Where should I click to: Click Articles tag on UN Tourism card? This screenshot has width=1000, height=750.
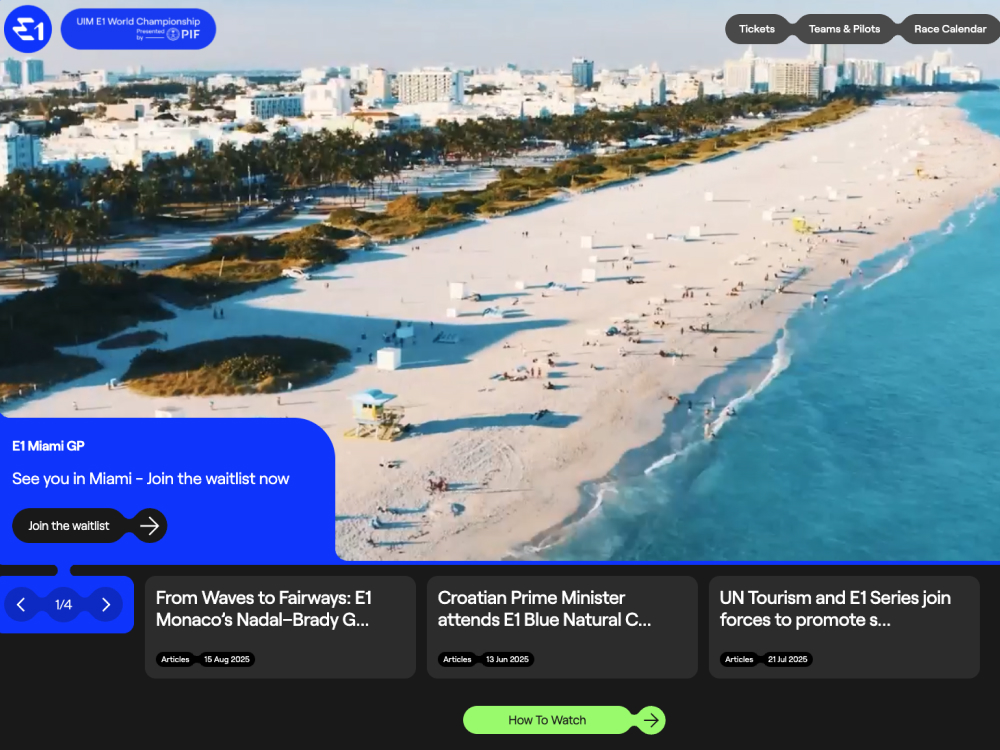pyautogui.click(x=739, y=660)
